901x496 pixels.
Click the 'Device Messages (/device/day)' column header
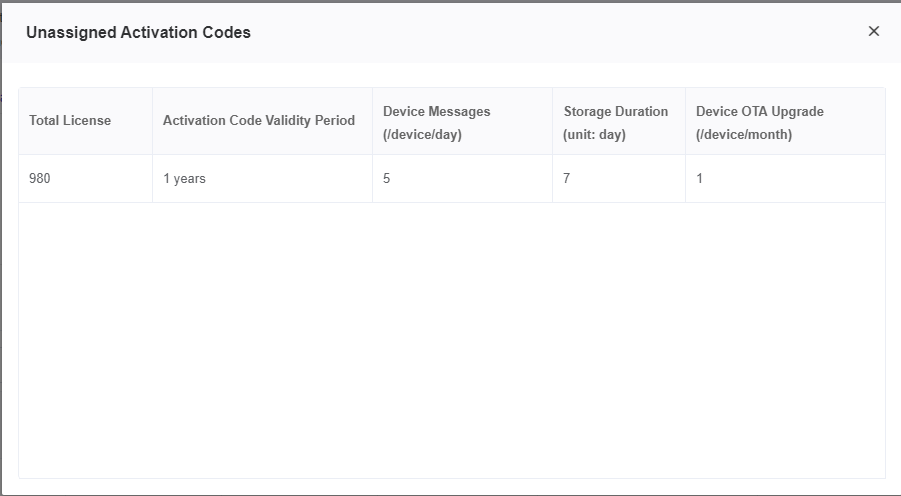click(463, 121)
